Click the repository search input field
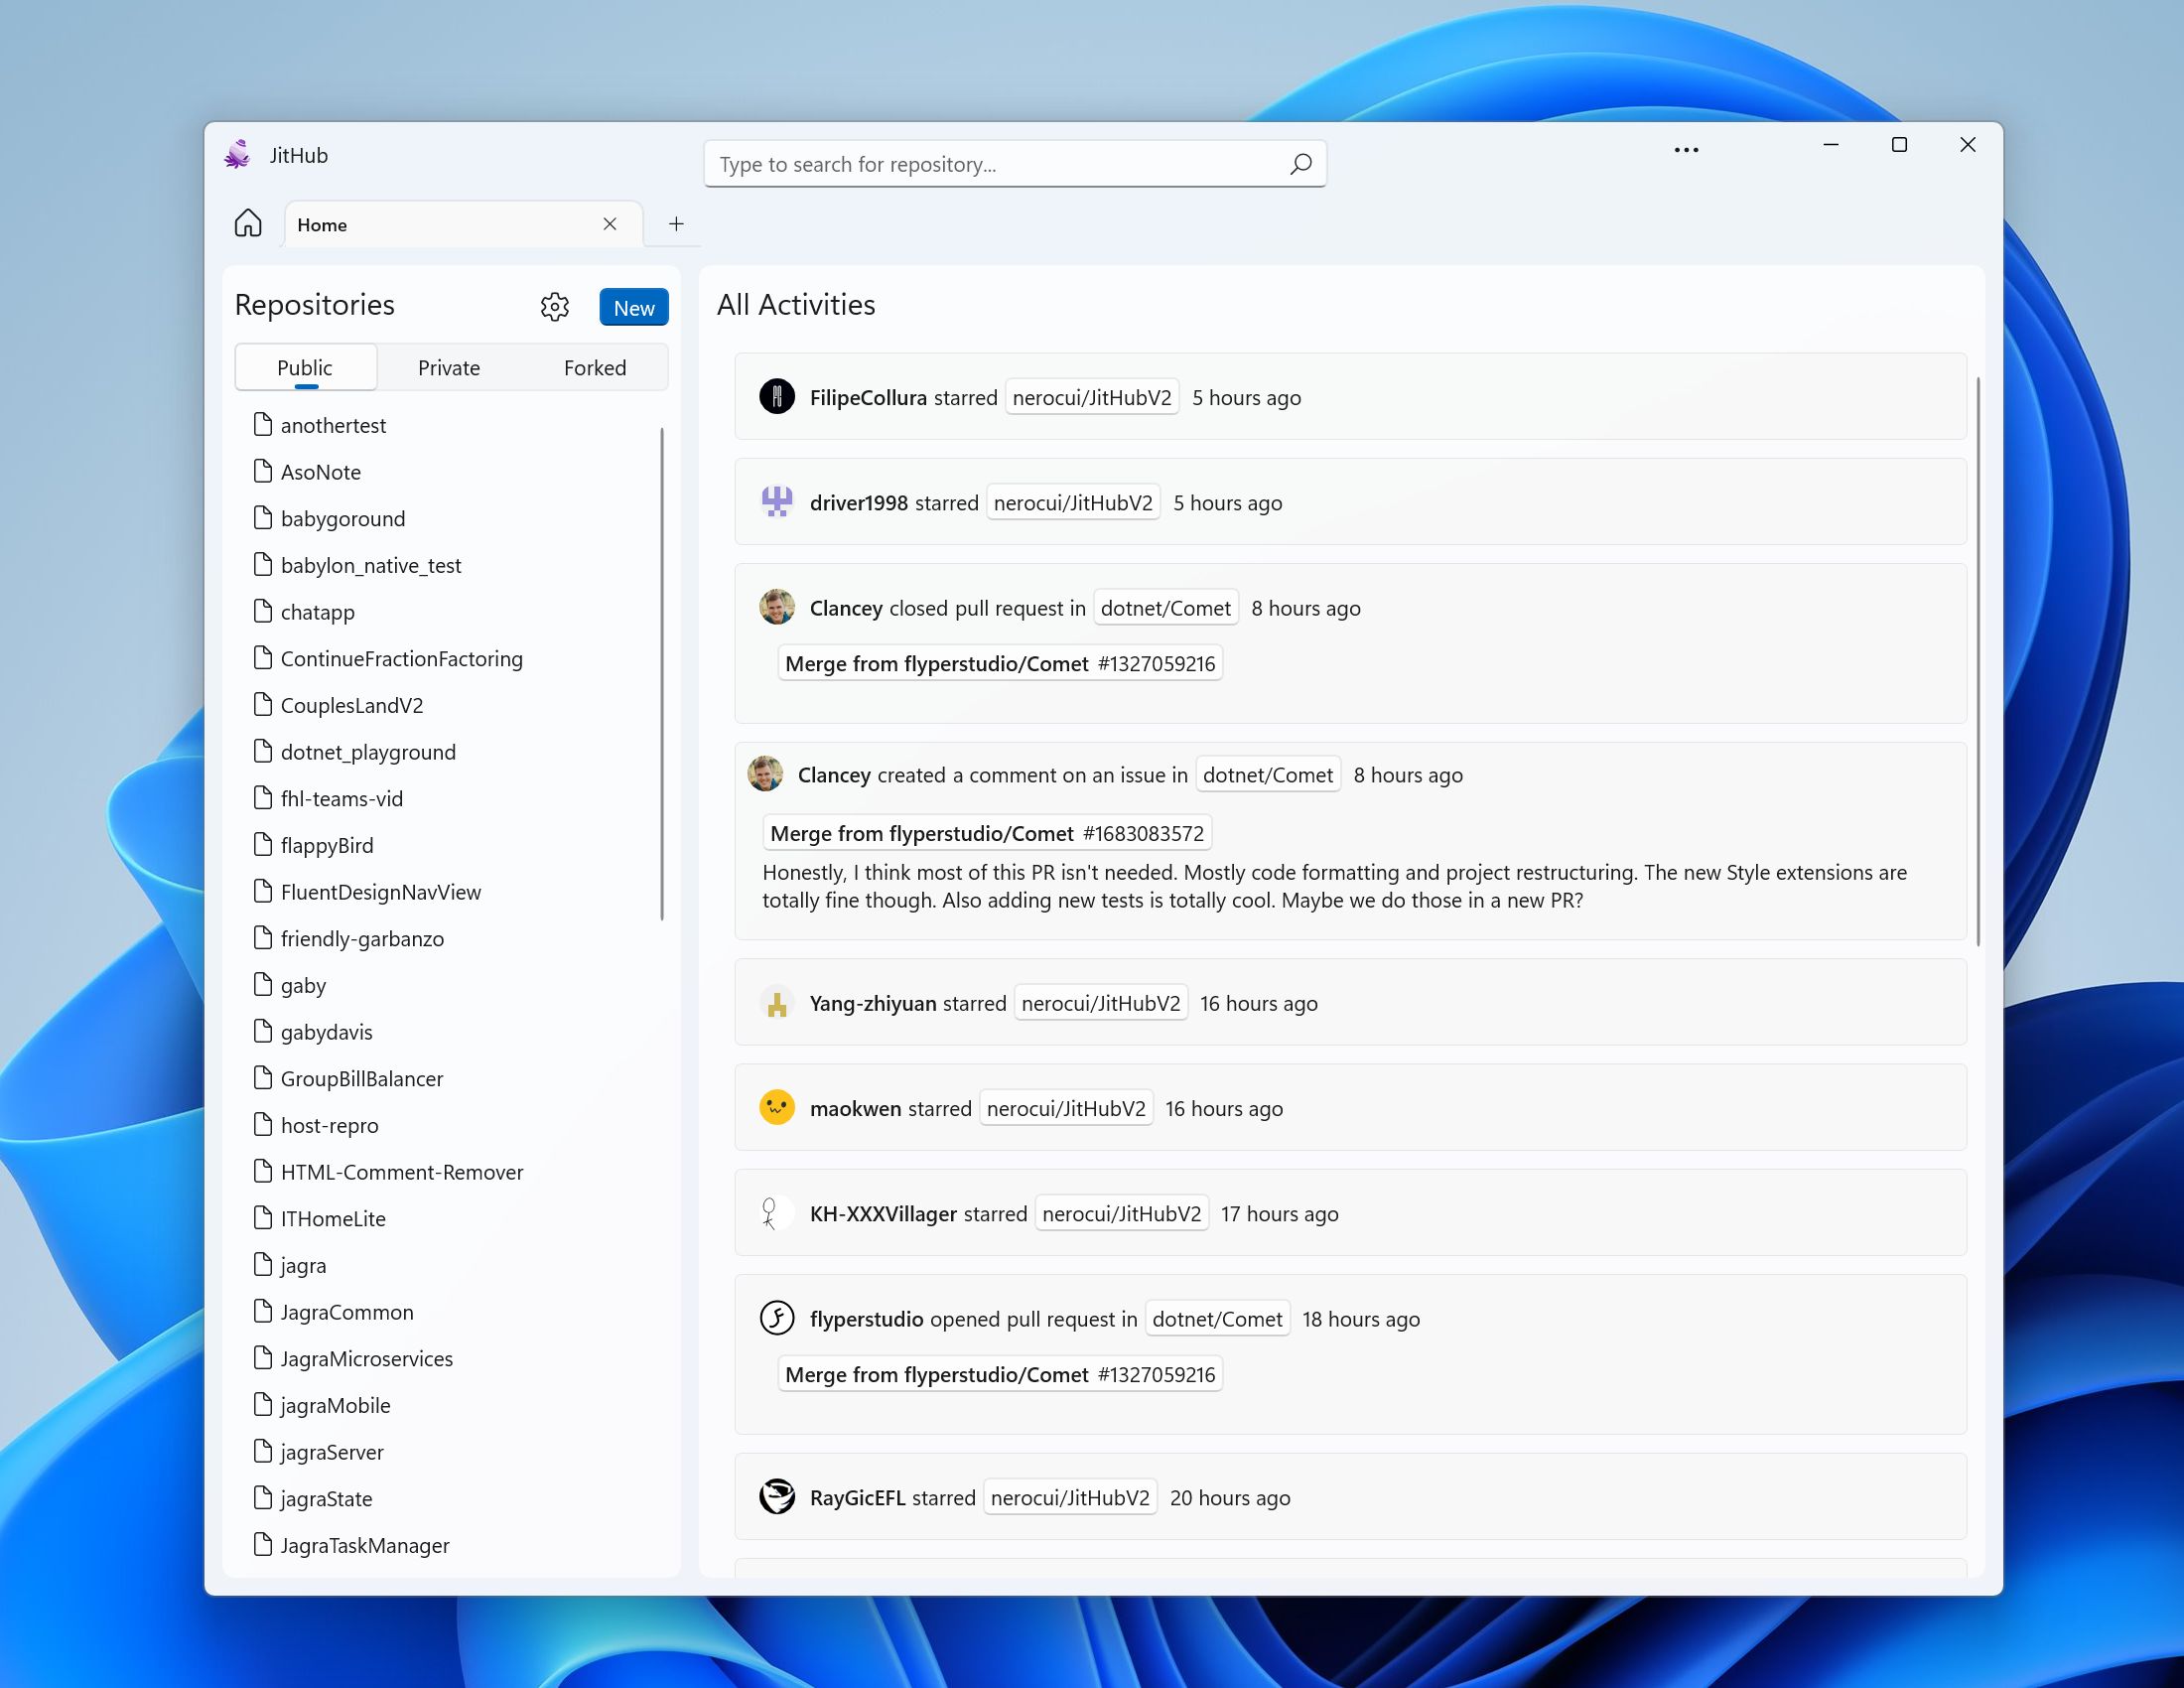Image resolution: width=2184 pixels, height=1688 pixels. [x=1000, y=164]
